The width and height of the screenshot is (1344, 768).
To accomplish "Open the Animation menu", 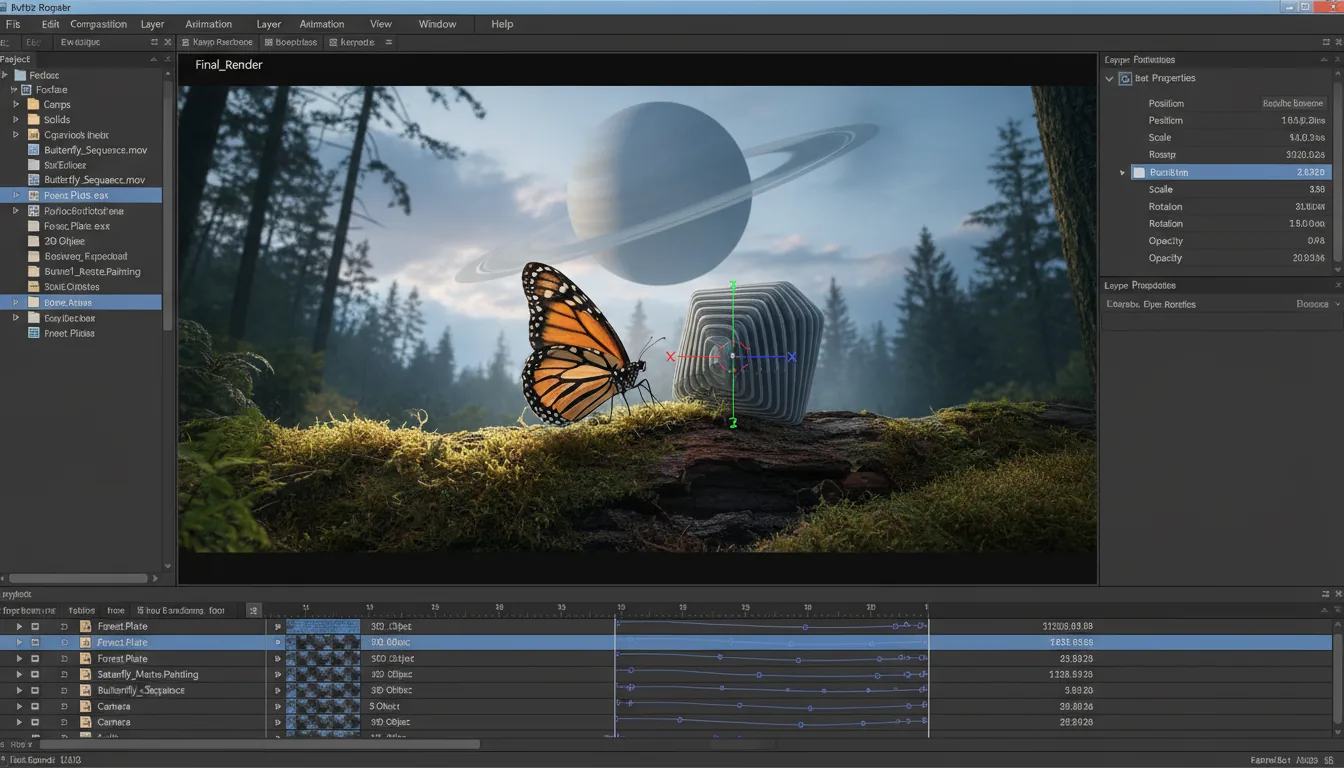I will click(x=208, y=23).
